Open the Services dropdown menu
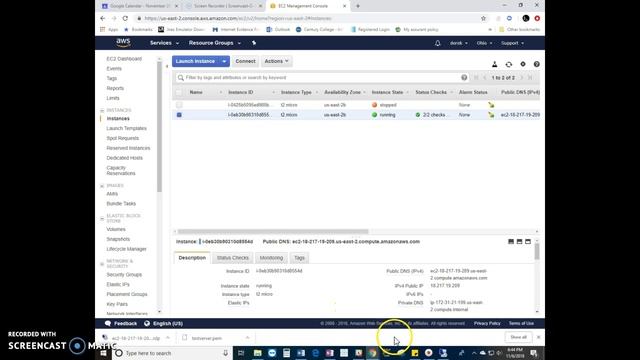This screenshot has height=360, width=640. coord(164,43)
